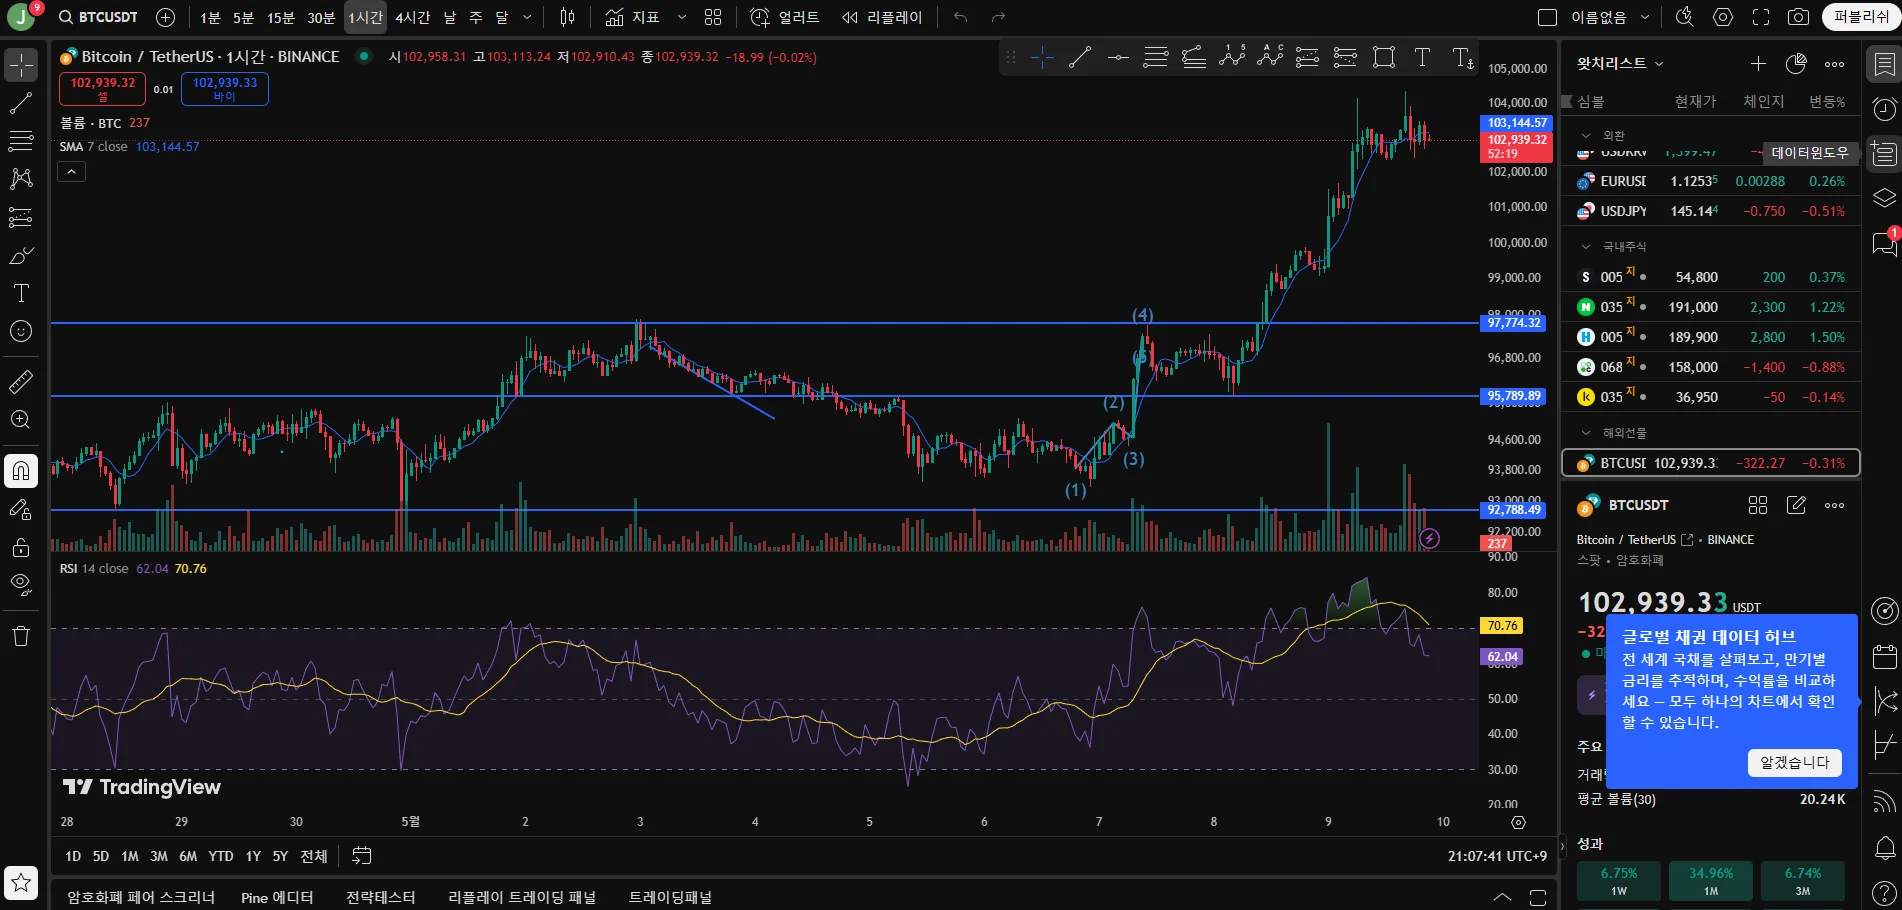Open the BTCUSDT symbol search field
Image resolution: width=1902 pixels, height=910 pixels.
click(x=98, y=17)
